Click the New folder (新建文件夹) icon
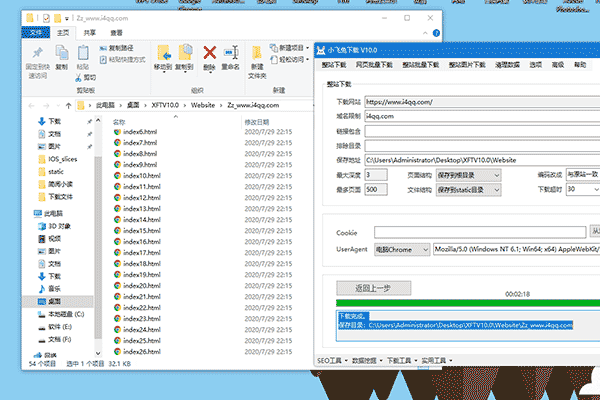This screenshot has height=400, width=600. 257,54
